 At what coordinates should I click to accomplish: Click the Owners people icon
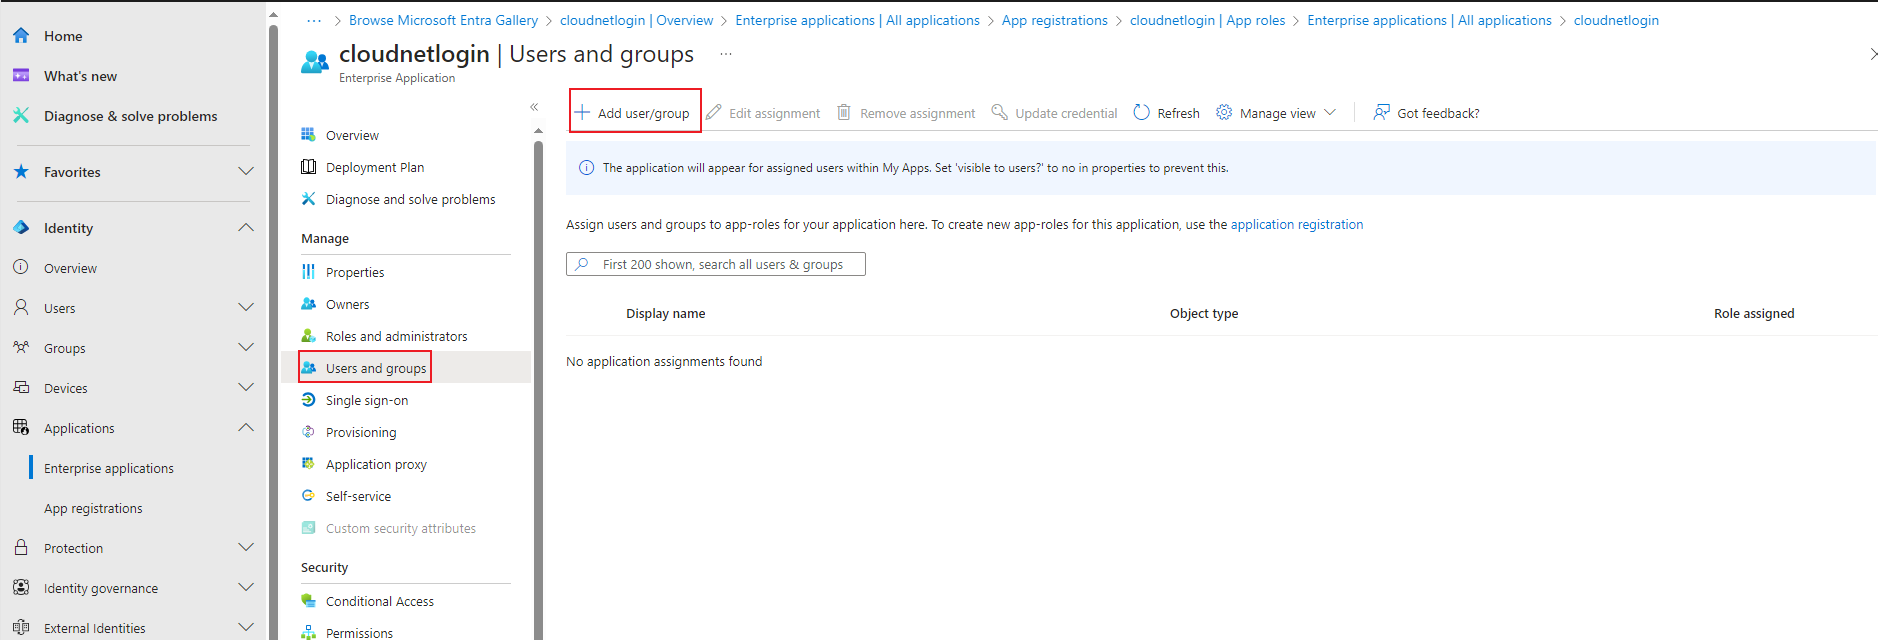pyautogui.click(x=309, y=304)
